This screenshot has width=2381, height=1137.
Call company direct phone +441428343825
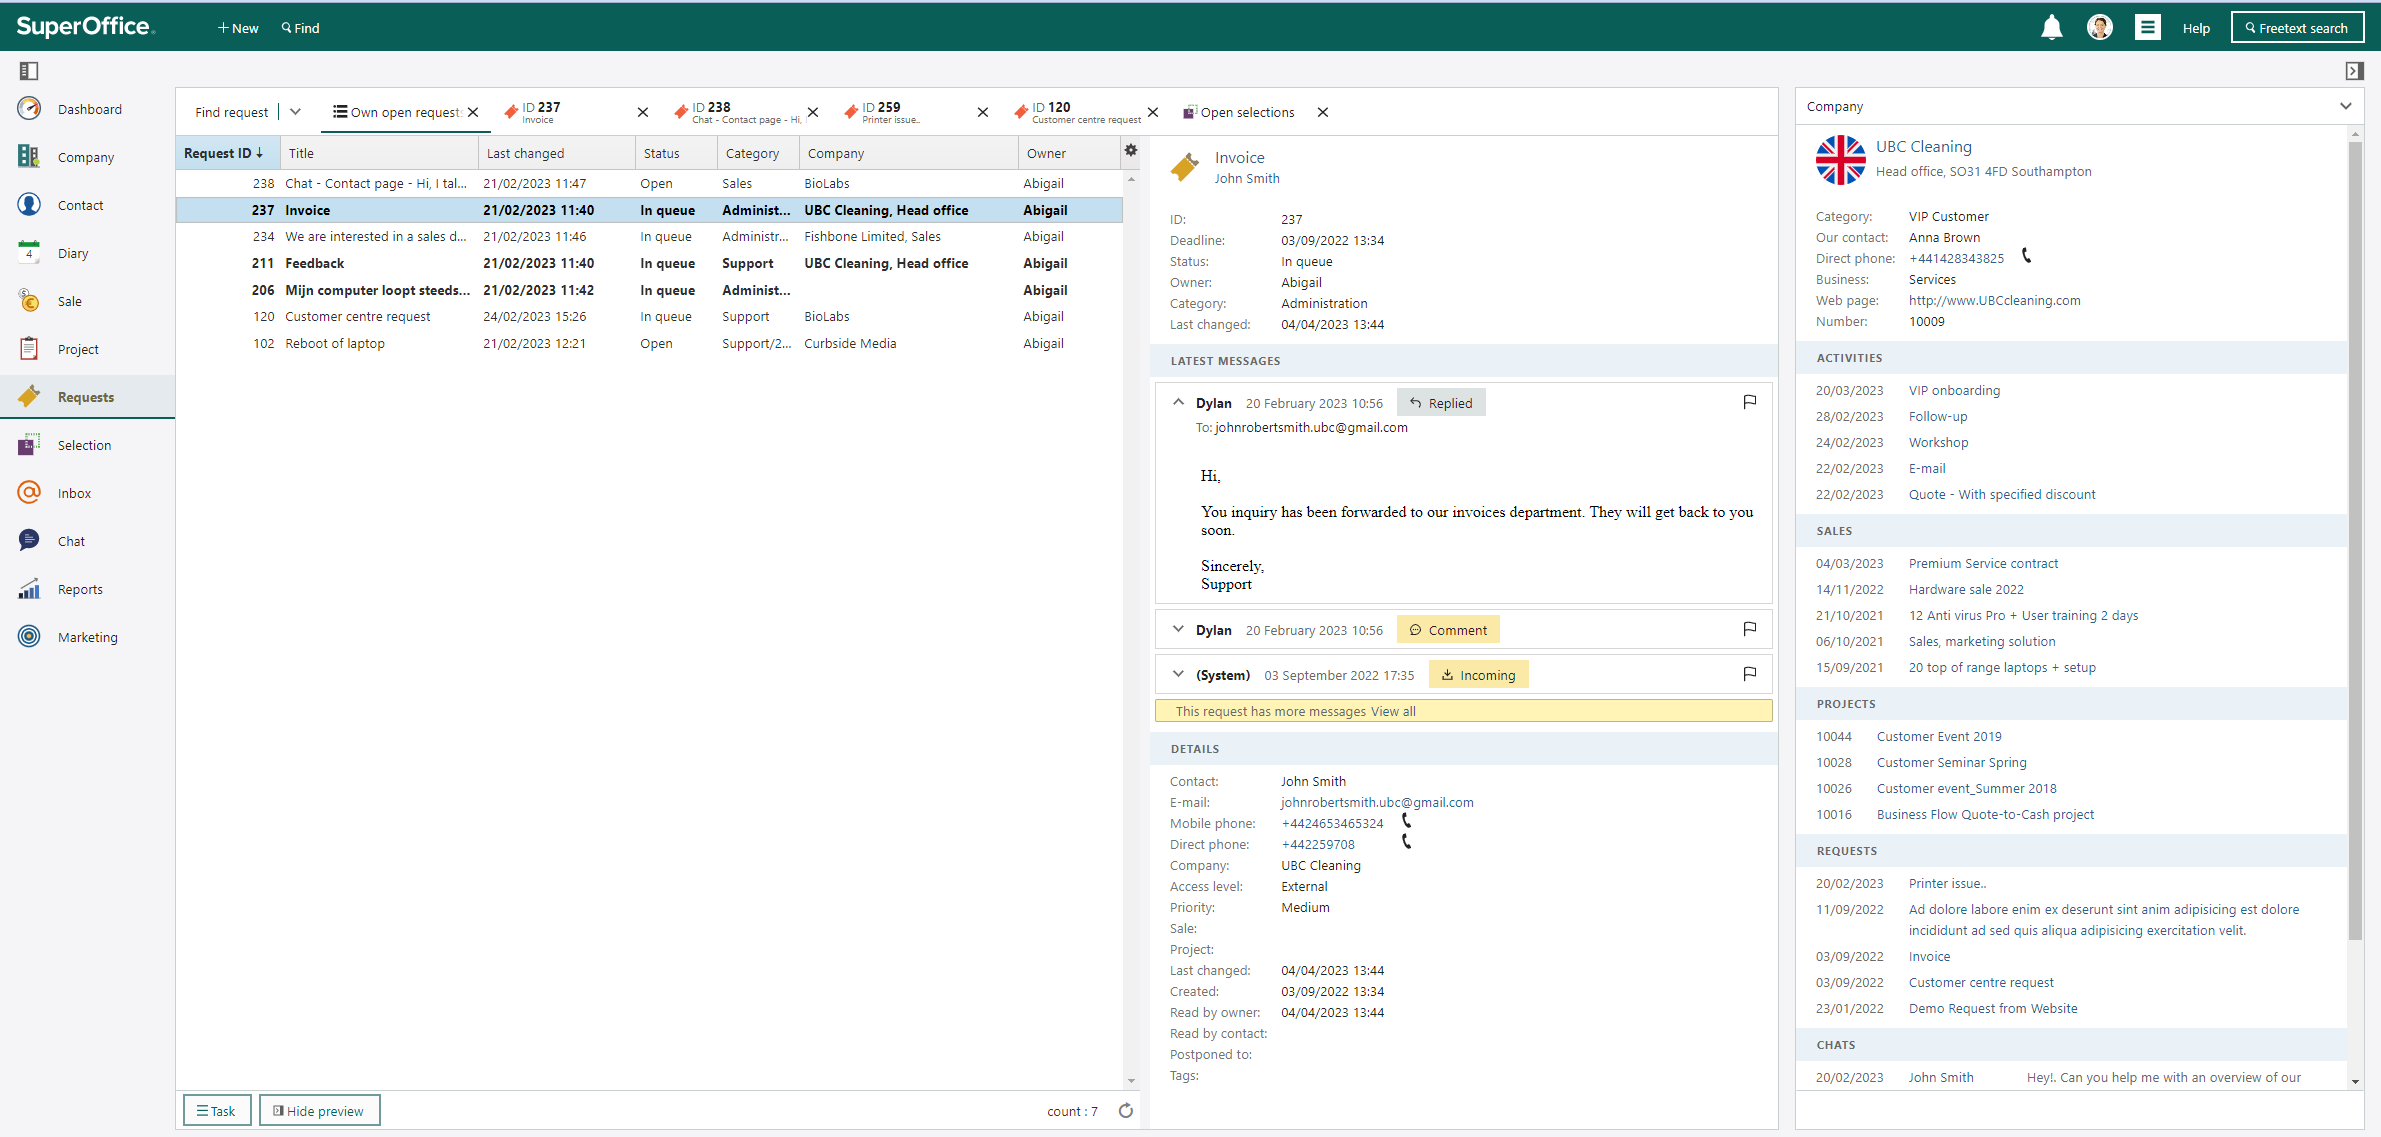point(2027,256)
